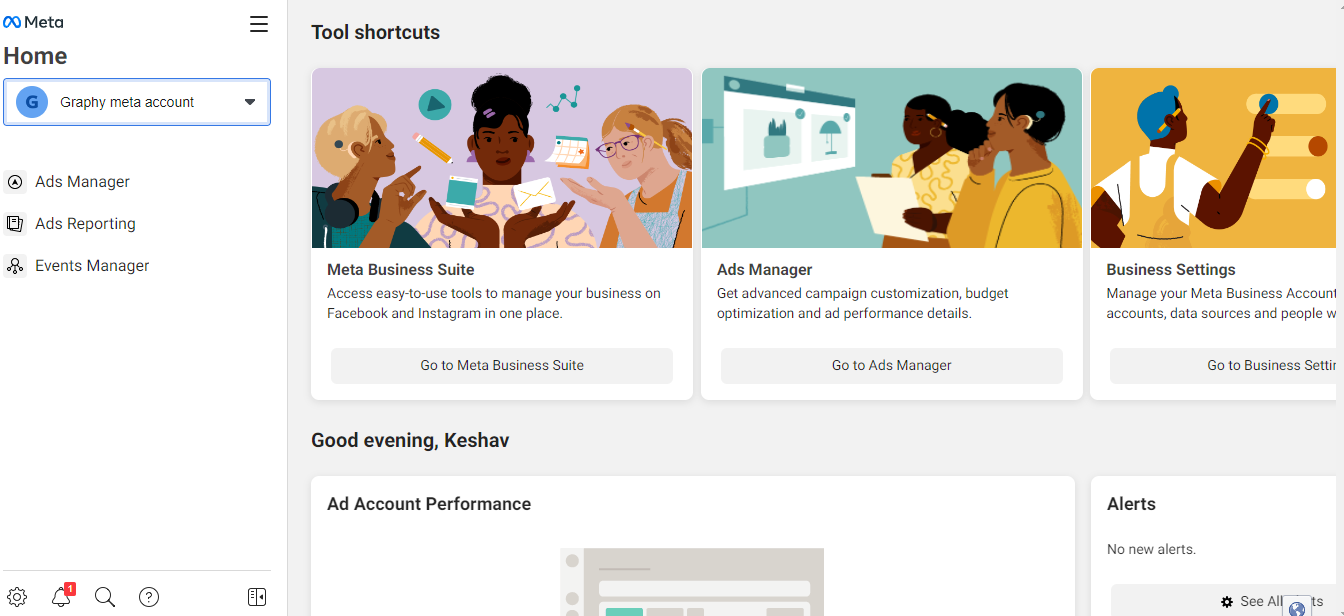
Task: Click the Ads Manager card illustration
Action: [892, 158]
